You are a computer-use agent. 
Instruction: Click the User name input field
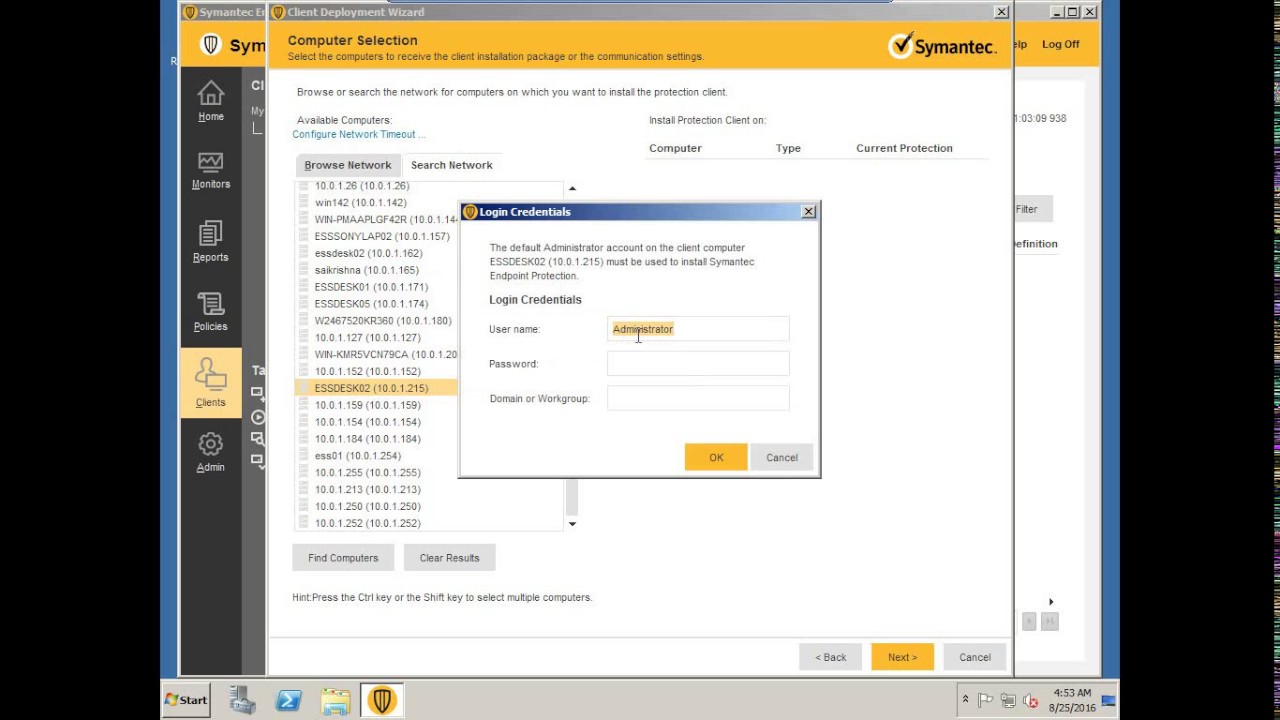[x=698, y=329]
